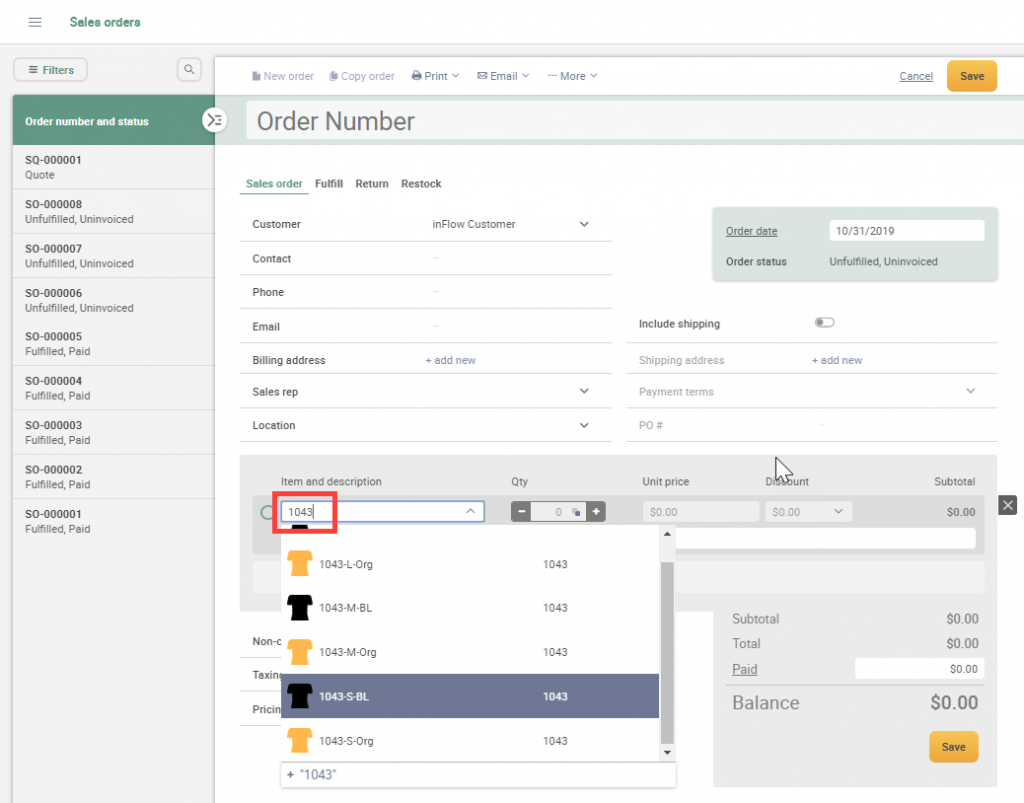Click the item list scrollbar thumb
The height and width of the screenshot is (803, 1024).
coord(667,652)
